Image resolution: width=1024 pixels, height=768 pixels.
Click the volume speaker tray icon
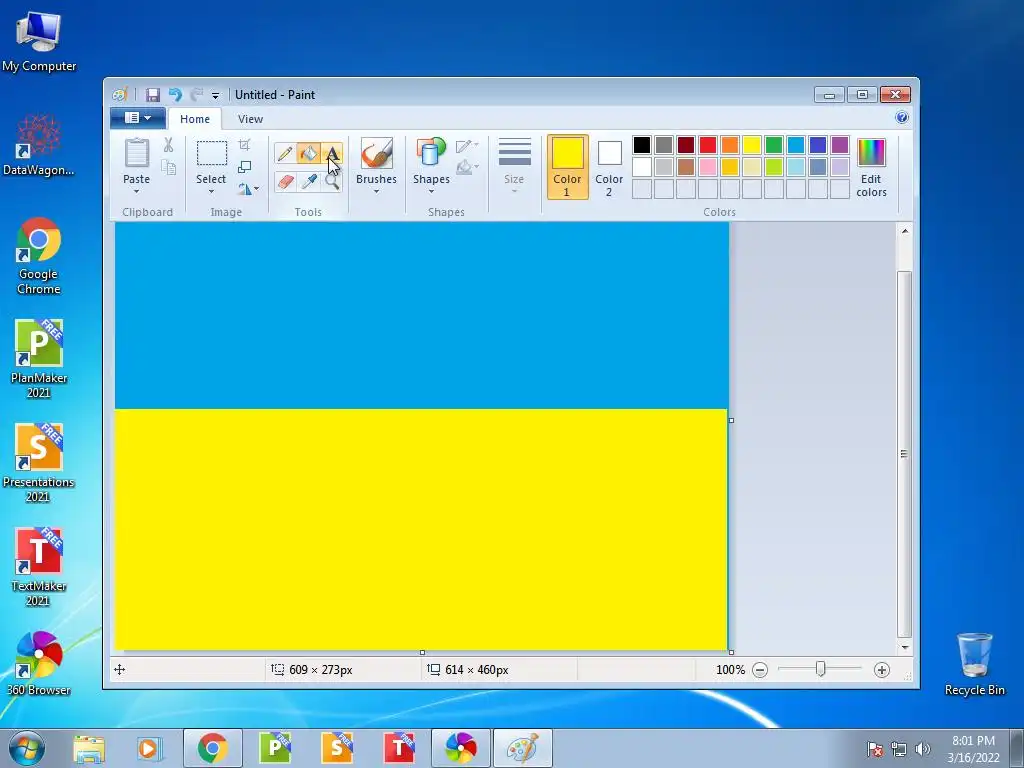[922, 749]
